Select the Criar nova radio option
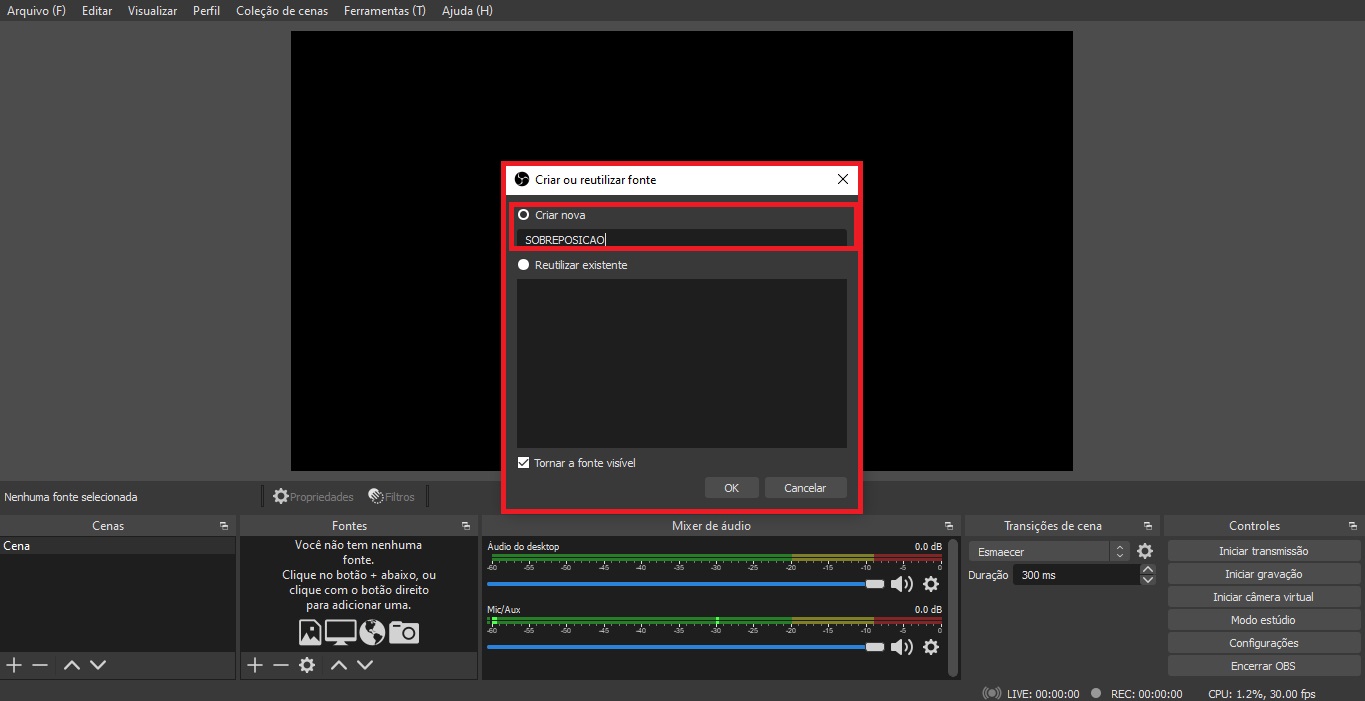This screenshot has width=1365, height=701. tap(523, 215)
